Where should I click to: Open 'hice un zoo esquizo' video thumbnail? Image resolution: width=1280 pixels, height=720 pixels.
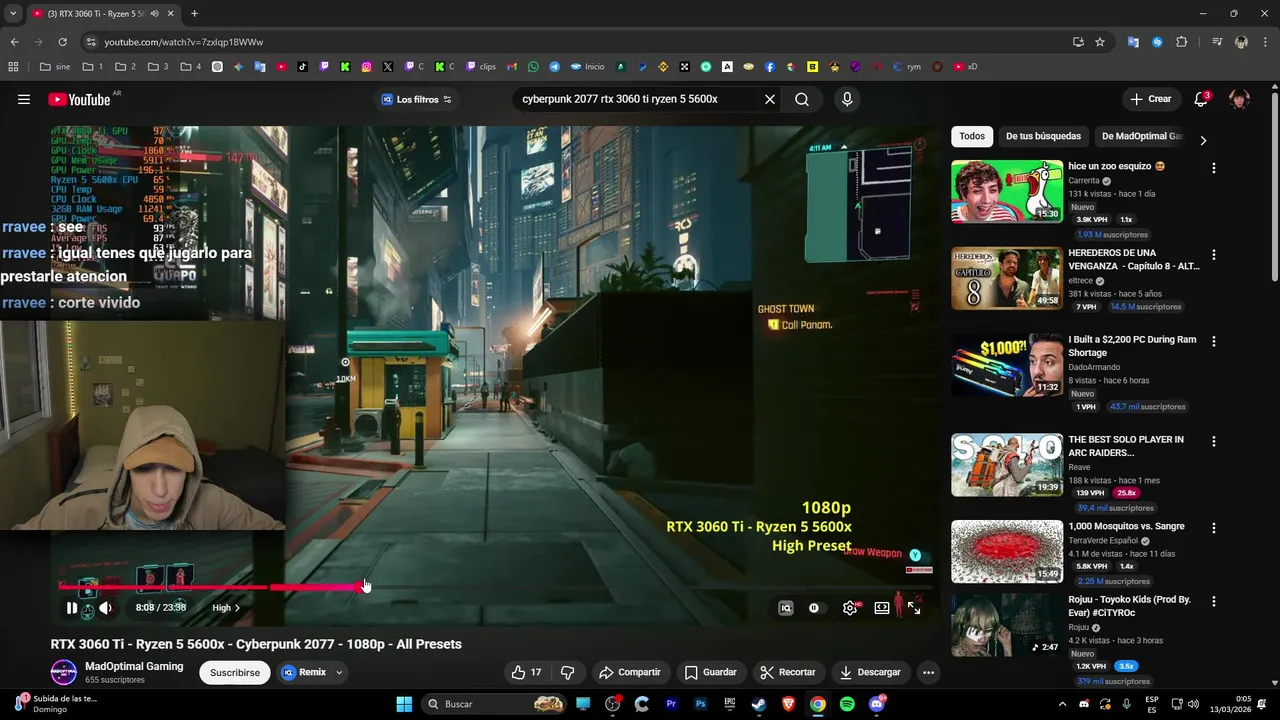[x=1007, y=192]
